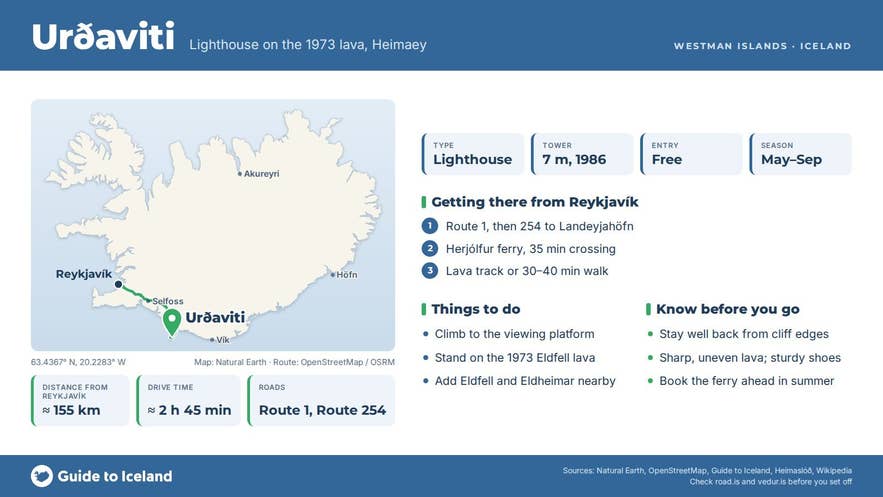This screenshot has height=497, width=883.
Task: Click coordinates '63.4367° N, 20.2283° W'
Action: click(78, 362)
